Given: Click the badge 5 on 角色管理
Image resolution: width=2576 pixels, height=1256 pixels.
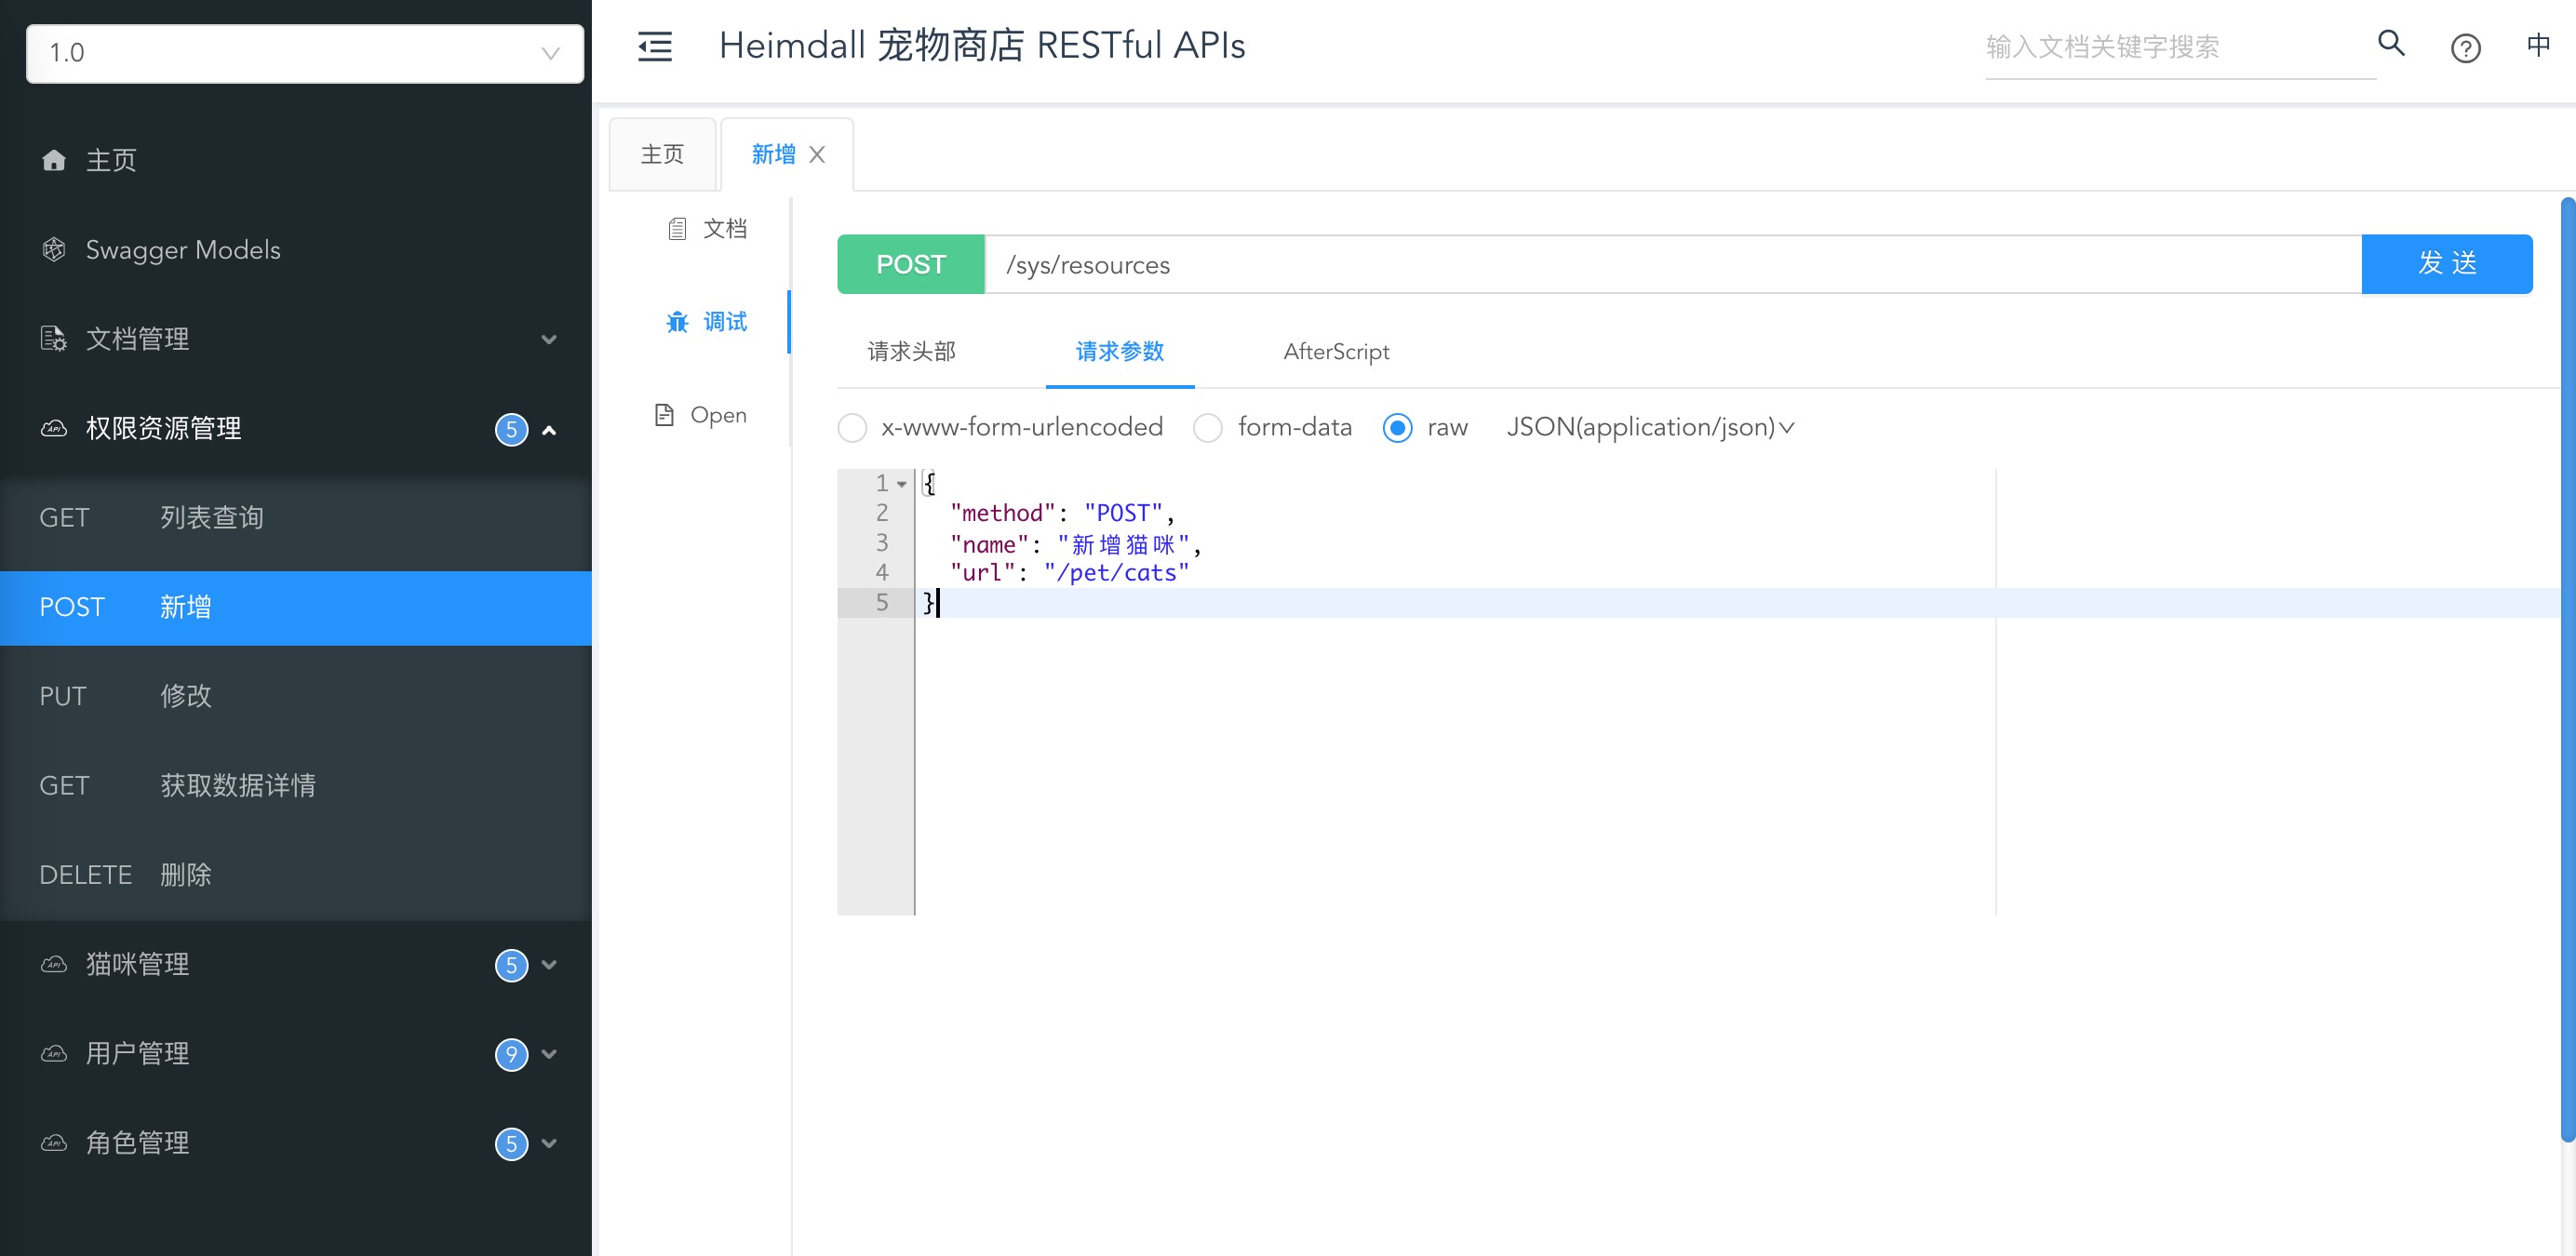Looking at the screenshot, I should (511, 1143).
